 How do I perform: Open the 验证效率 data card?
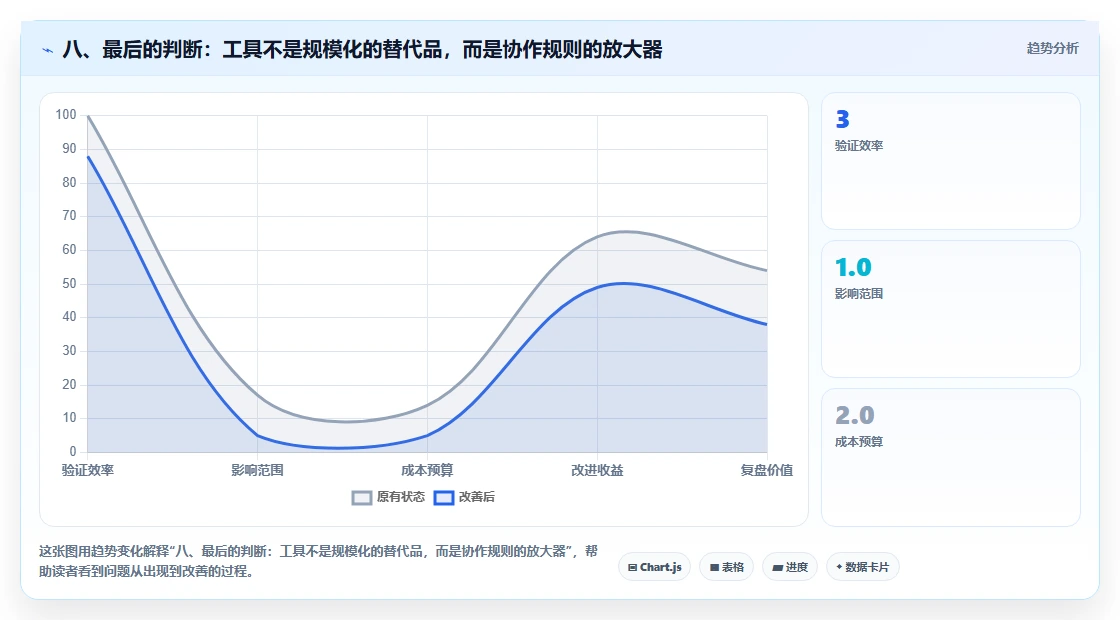coord(951,161)
